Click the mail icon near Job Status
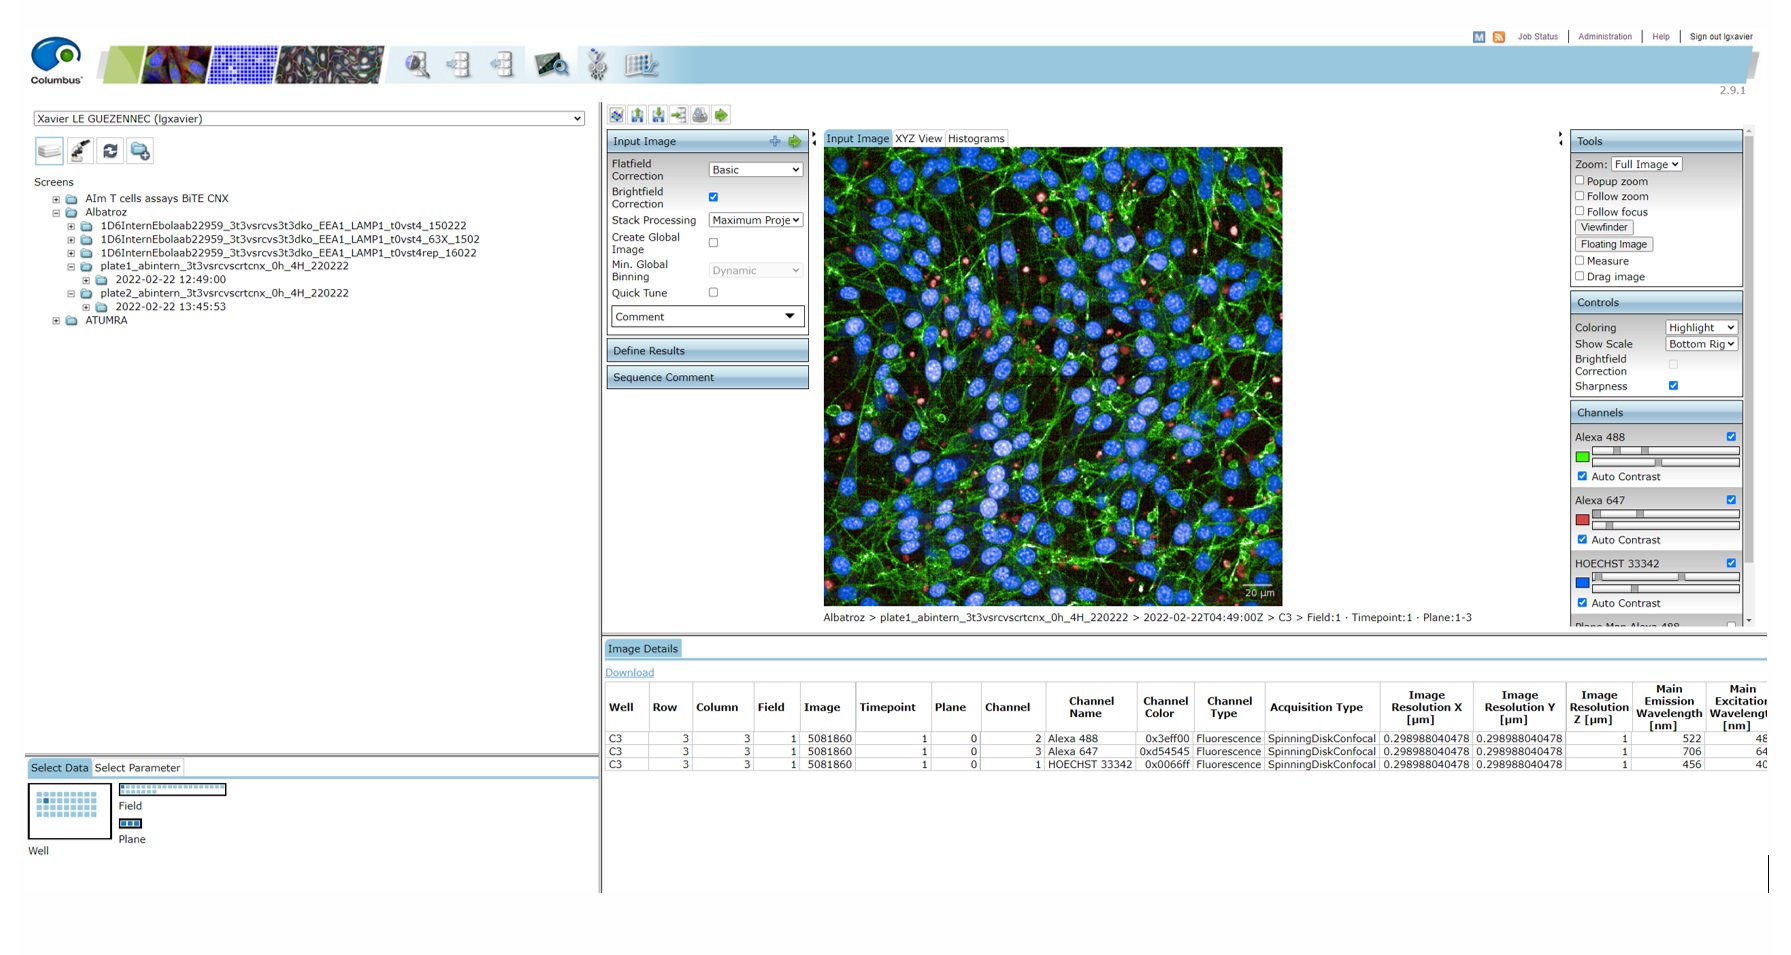1791x955 pixels. pos(1479,37)
